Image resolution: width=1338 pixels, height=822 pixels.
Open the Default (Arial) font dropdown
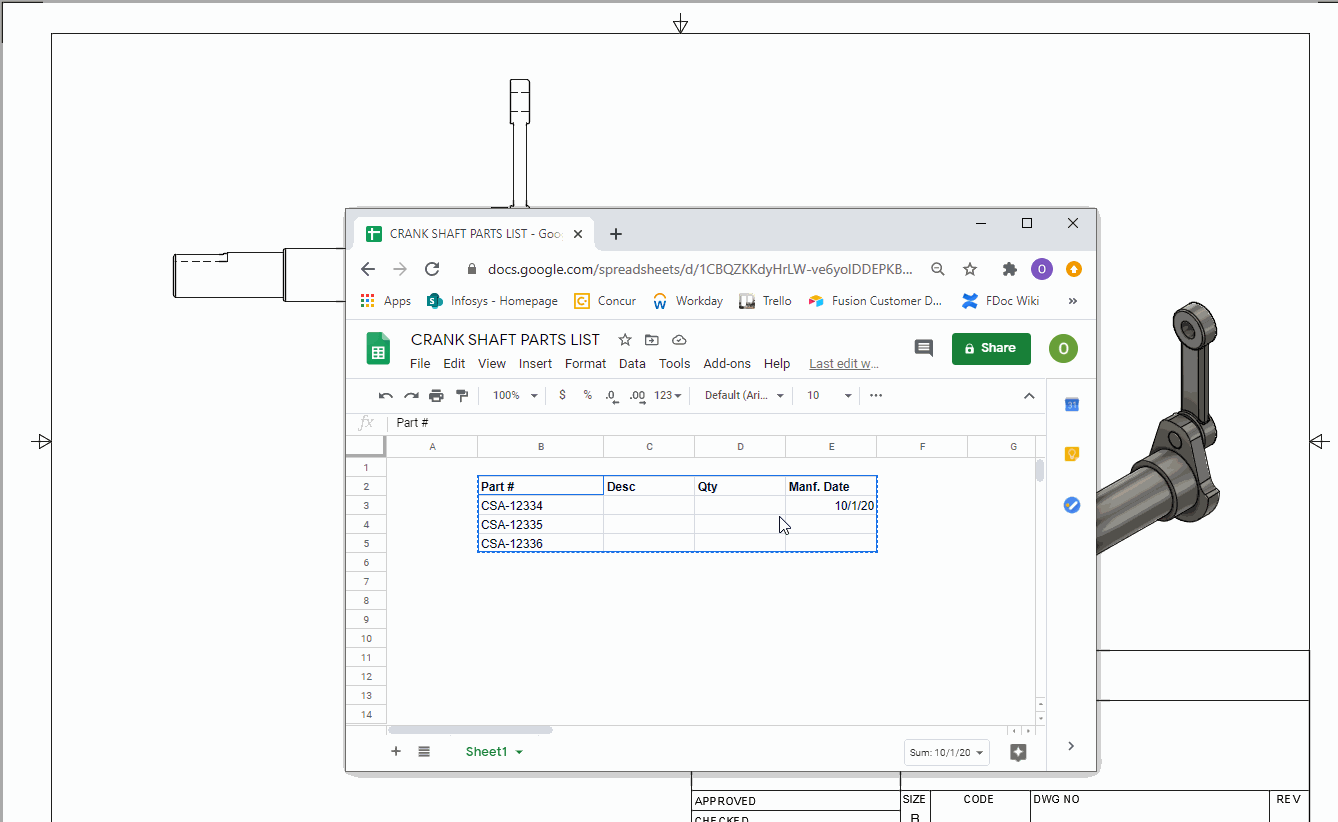[x=744, y=396]
